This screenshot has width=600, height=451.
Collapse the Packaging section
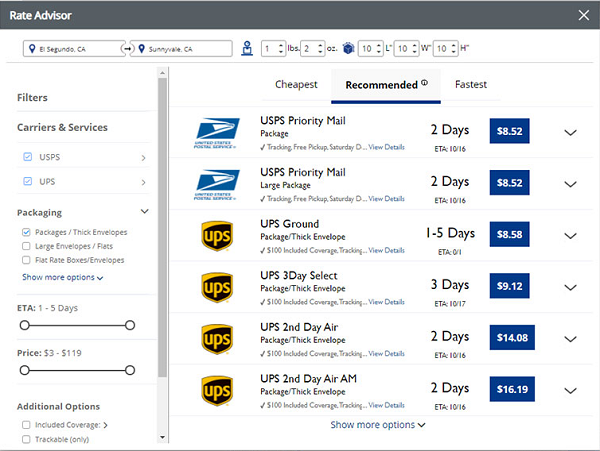pyautogui.click(x=145, y=211)
